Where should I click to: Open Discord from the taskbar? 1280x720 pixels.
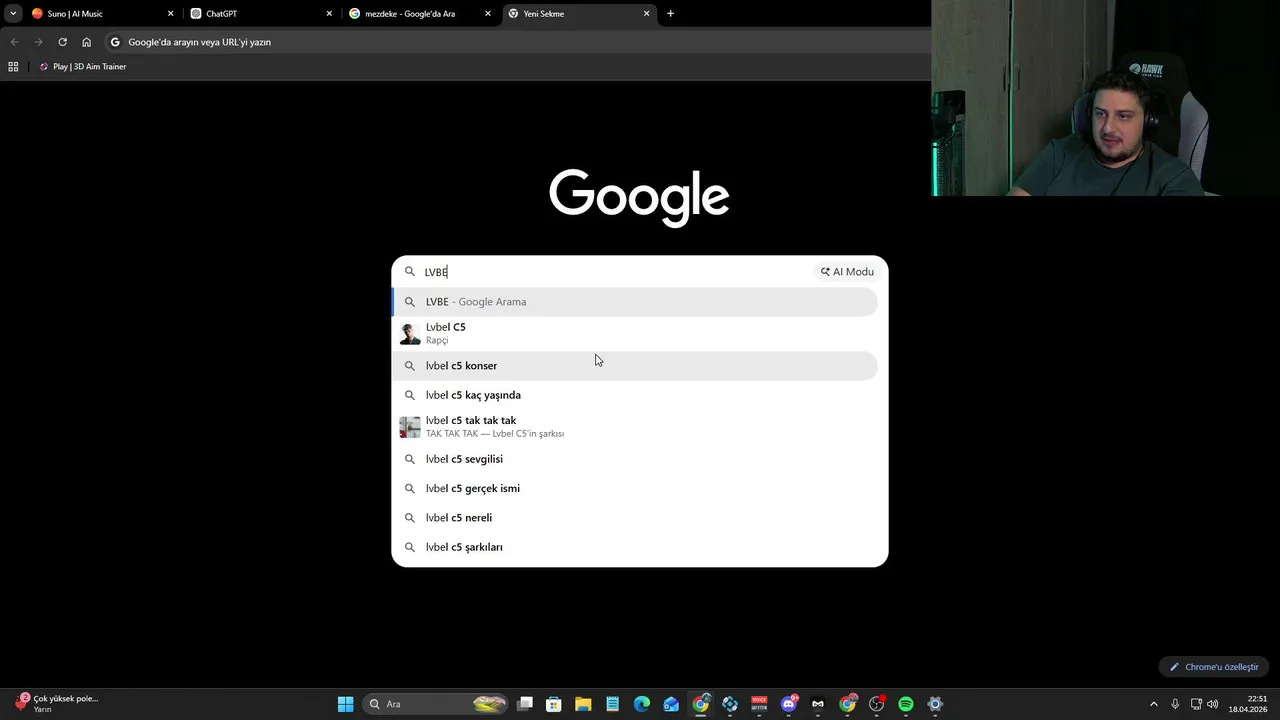789,704
